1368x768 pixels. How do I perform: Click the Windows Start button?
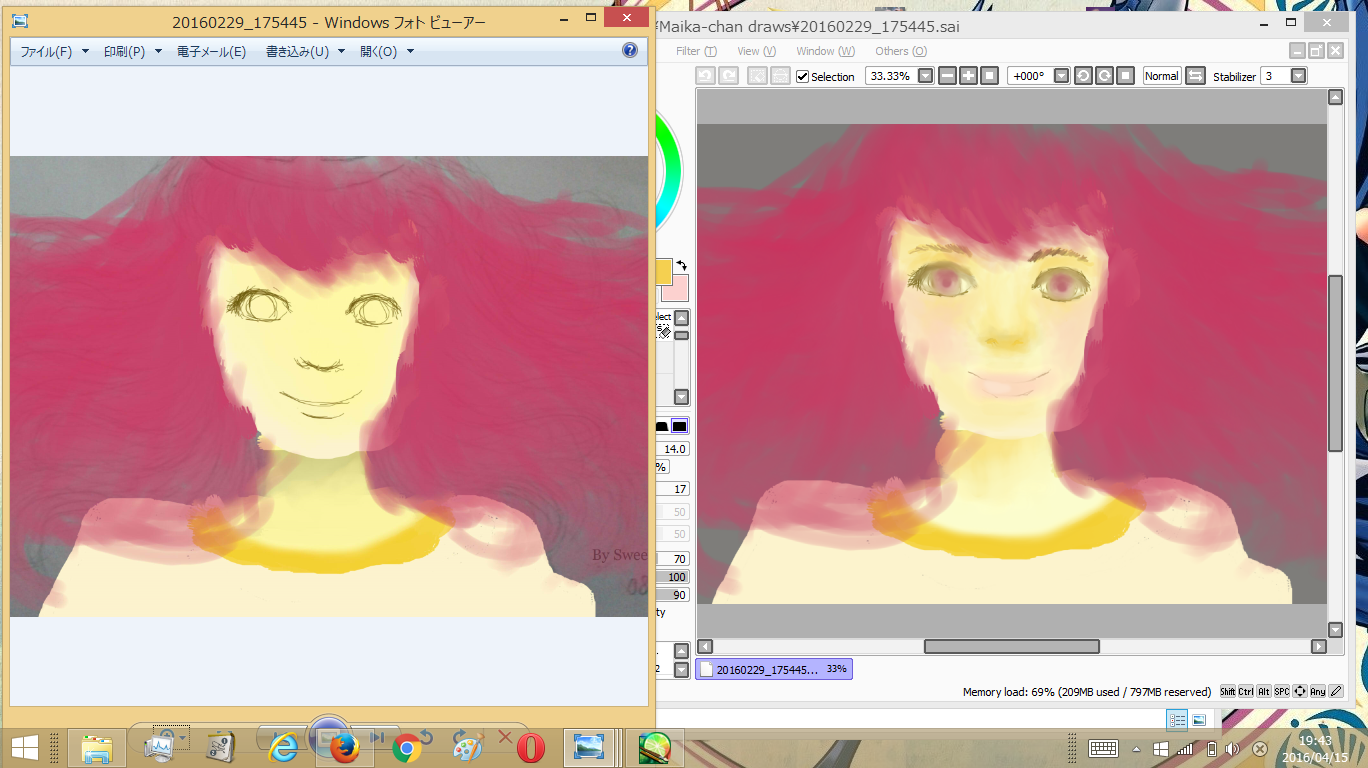click(25, 748)
